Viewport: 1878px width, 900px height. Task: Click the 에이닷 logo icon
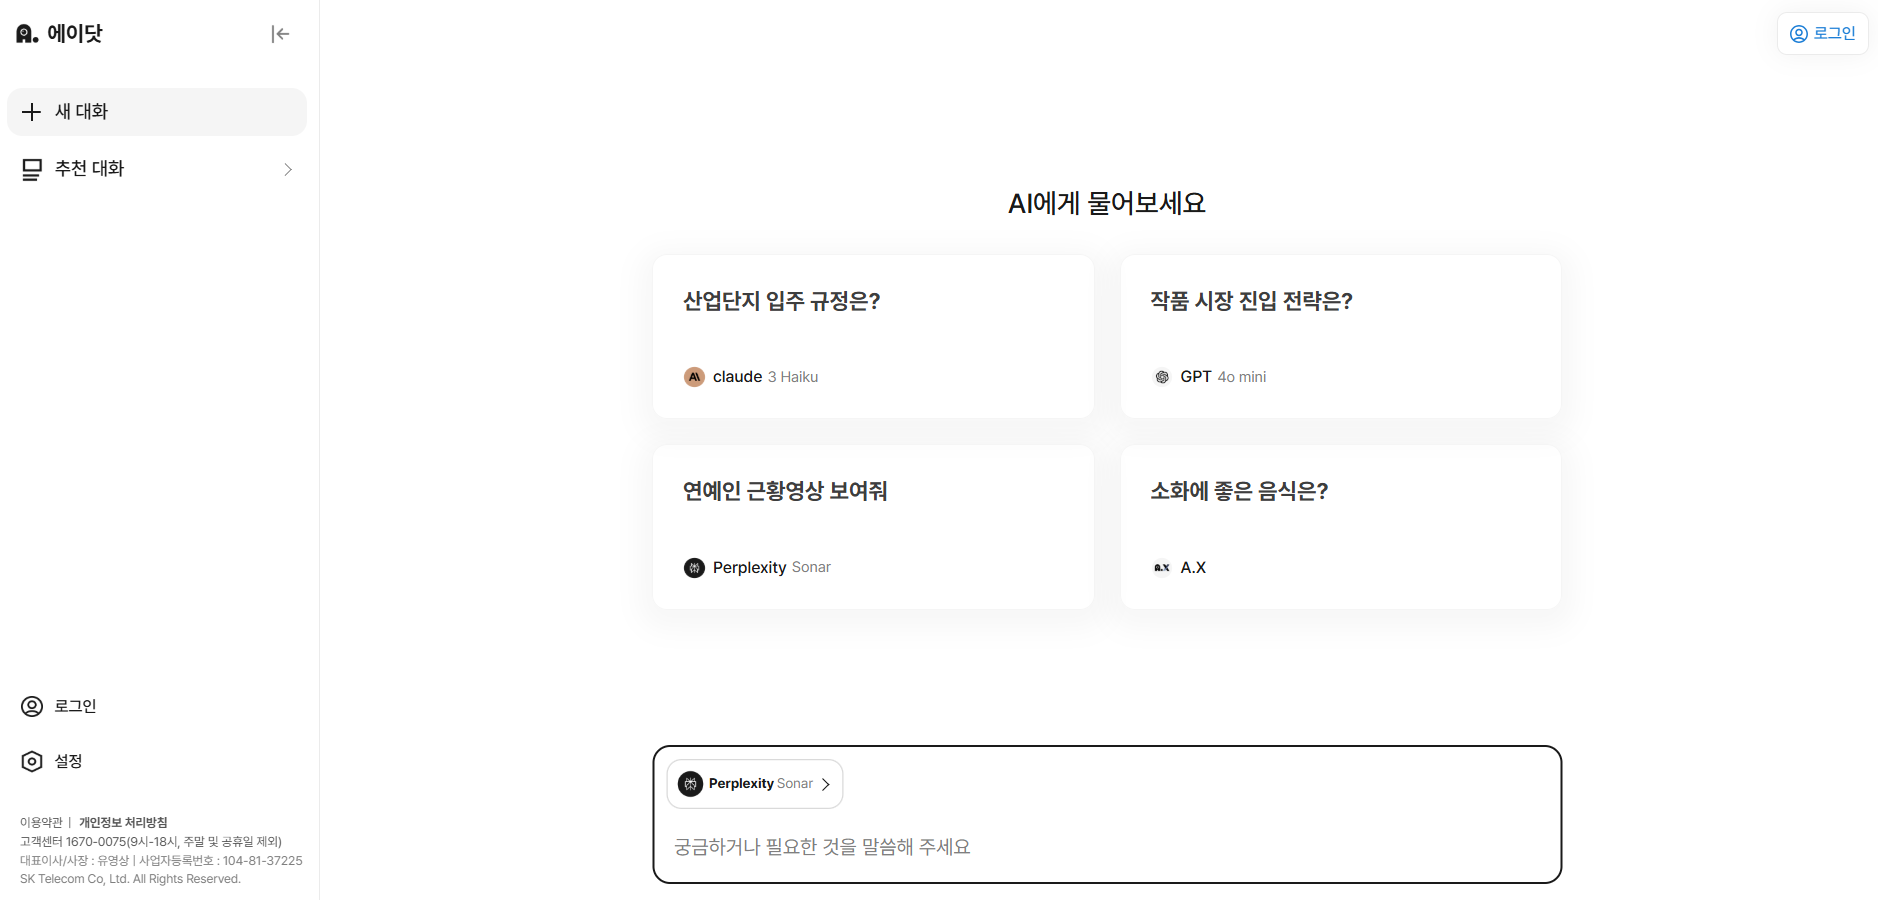pyautogui.click(x=25, y=32)
